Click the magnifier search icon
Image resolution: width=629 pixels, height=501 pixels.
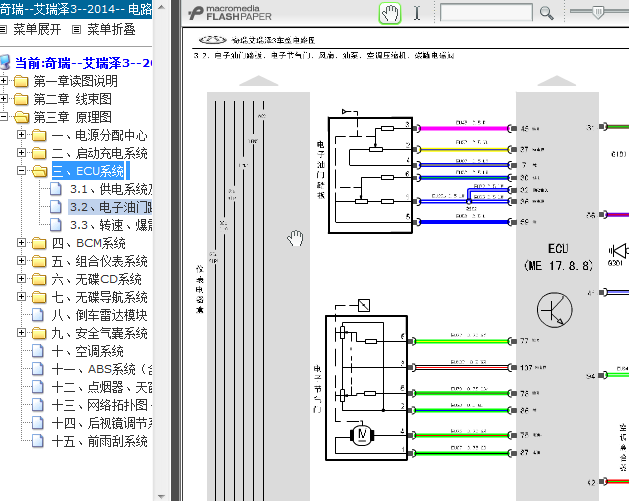[546, 13]
